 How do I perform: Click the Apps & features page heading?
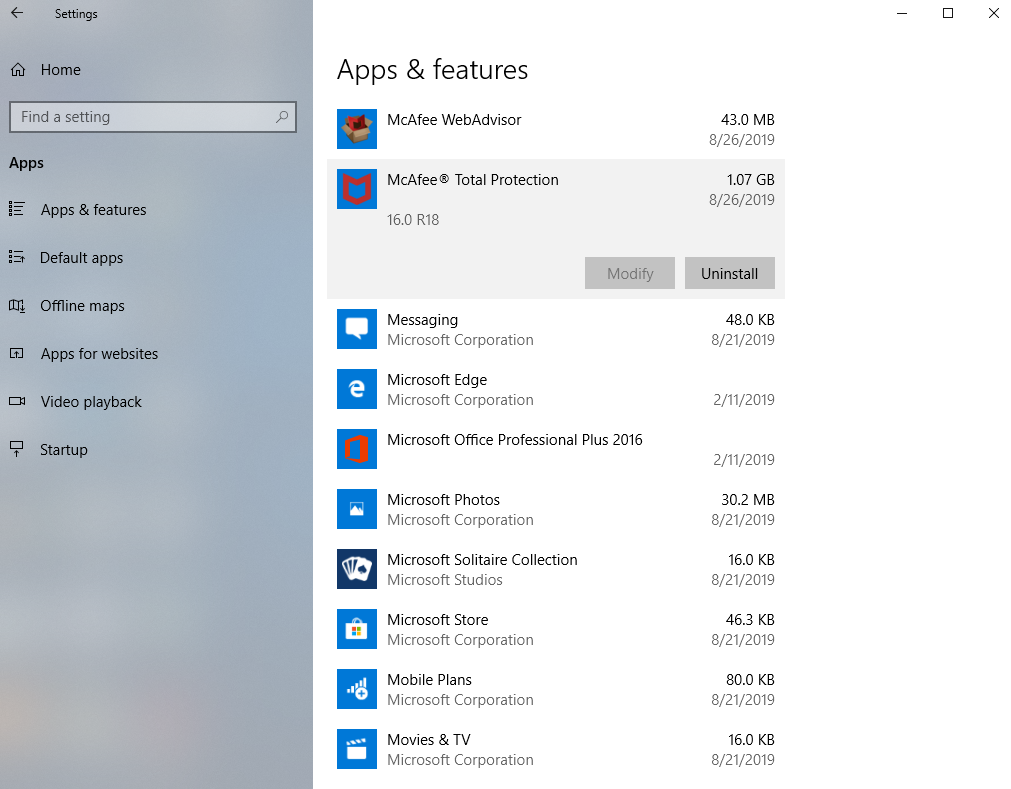pyautogui.click(x=433, y=70)
